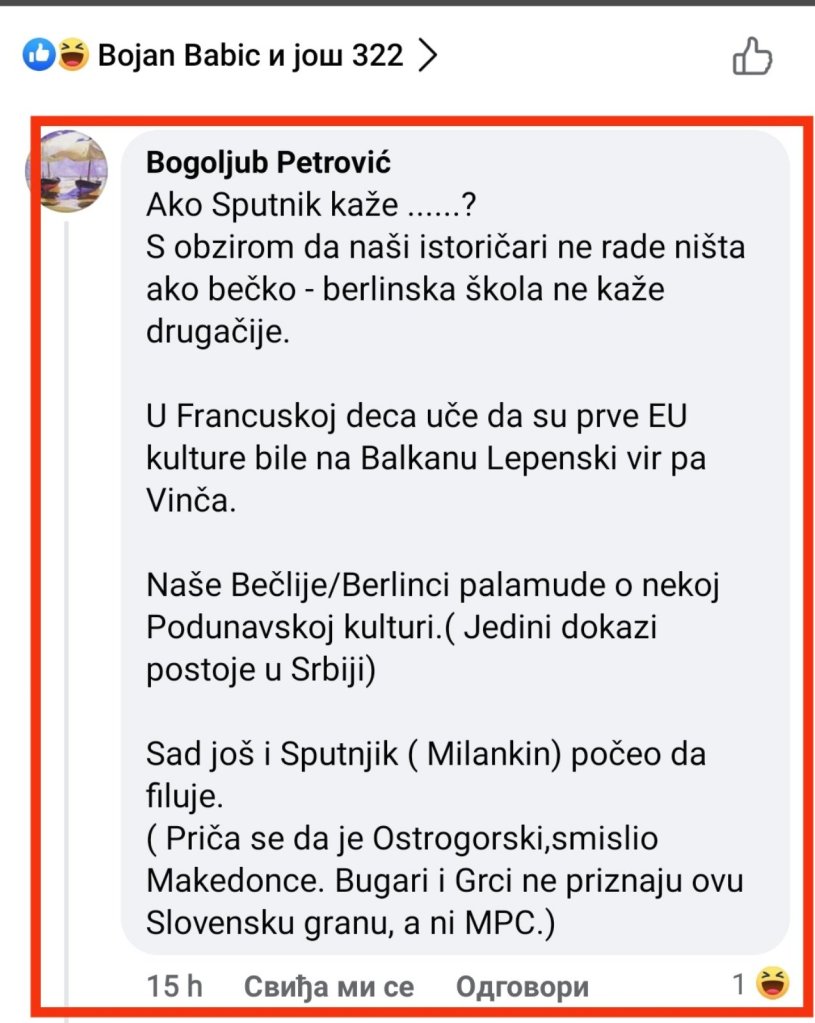Click the Haha emoji on the comment's reactions
This screenshot has height=1023, width=815.
coord(771,986)
